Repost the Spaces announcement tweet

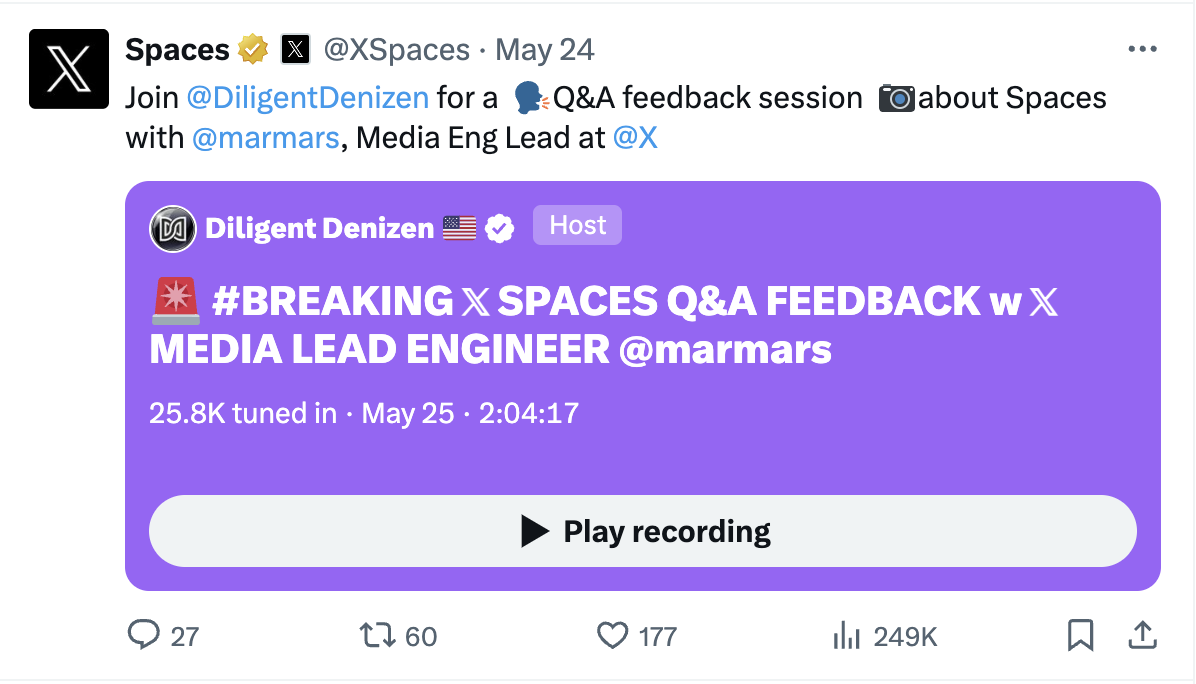point(377,635)
